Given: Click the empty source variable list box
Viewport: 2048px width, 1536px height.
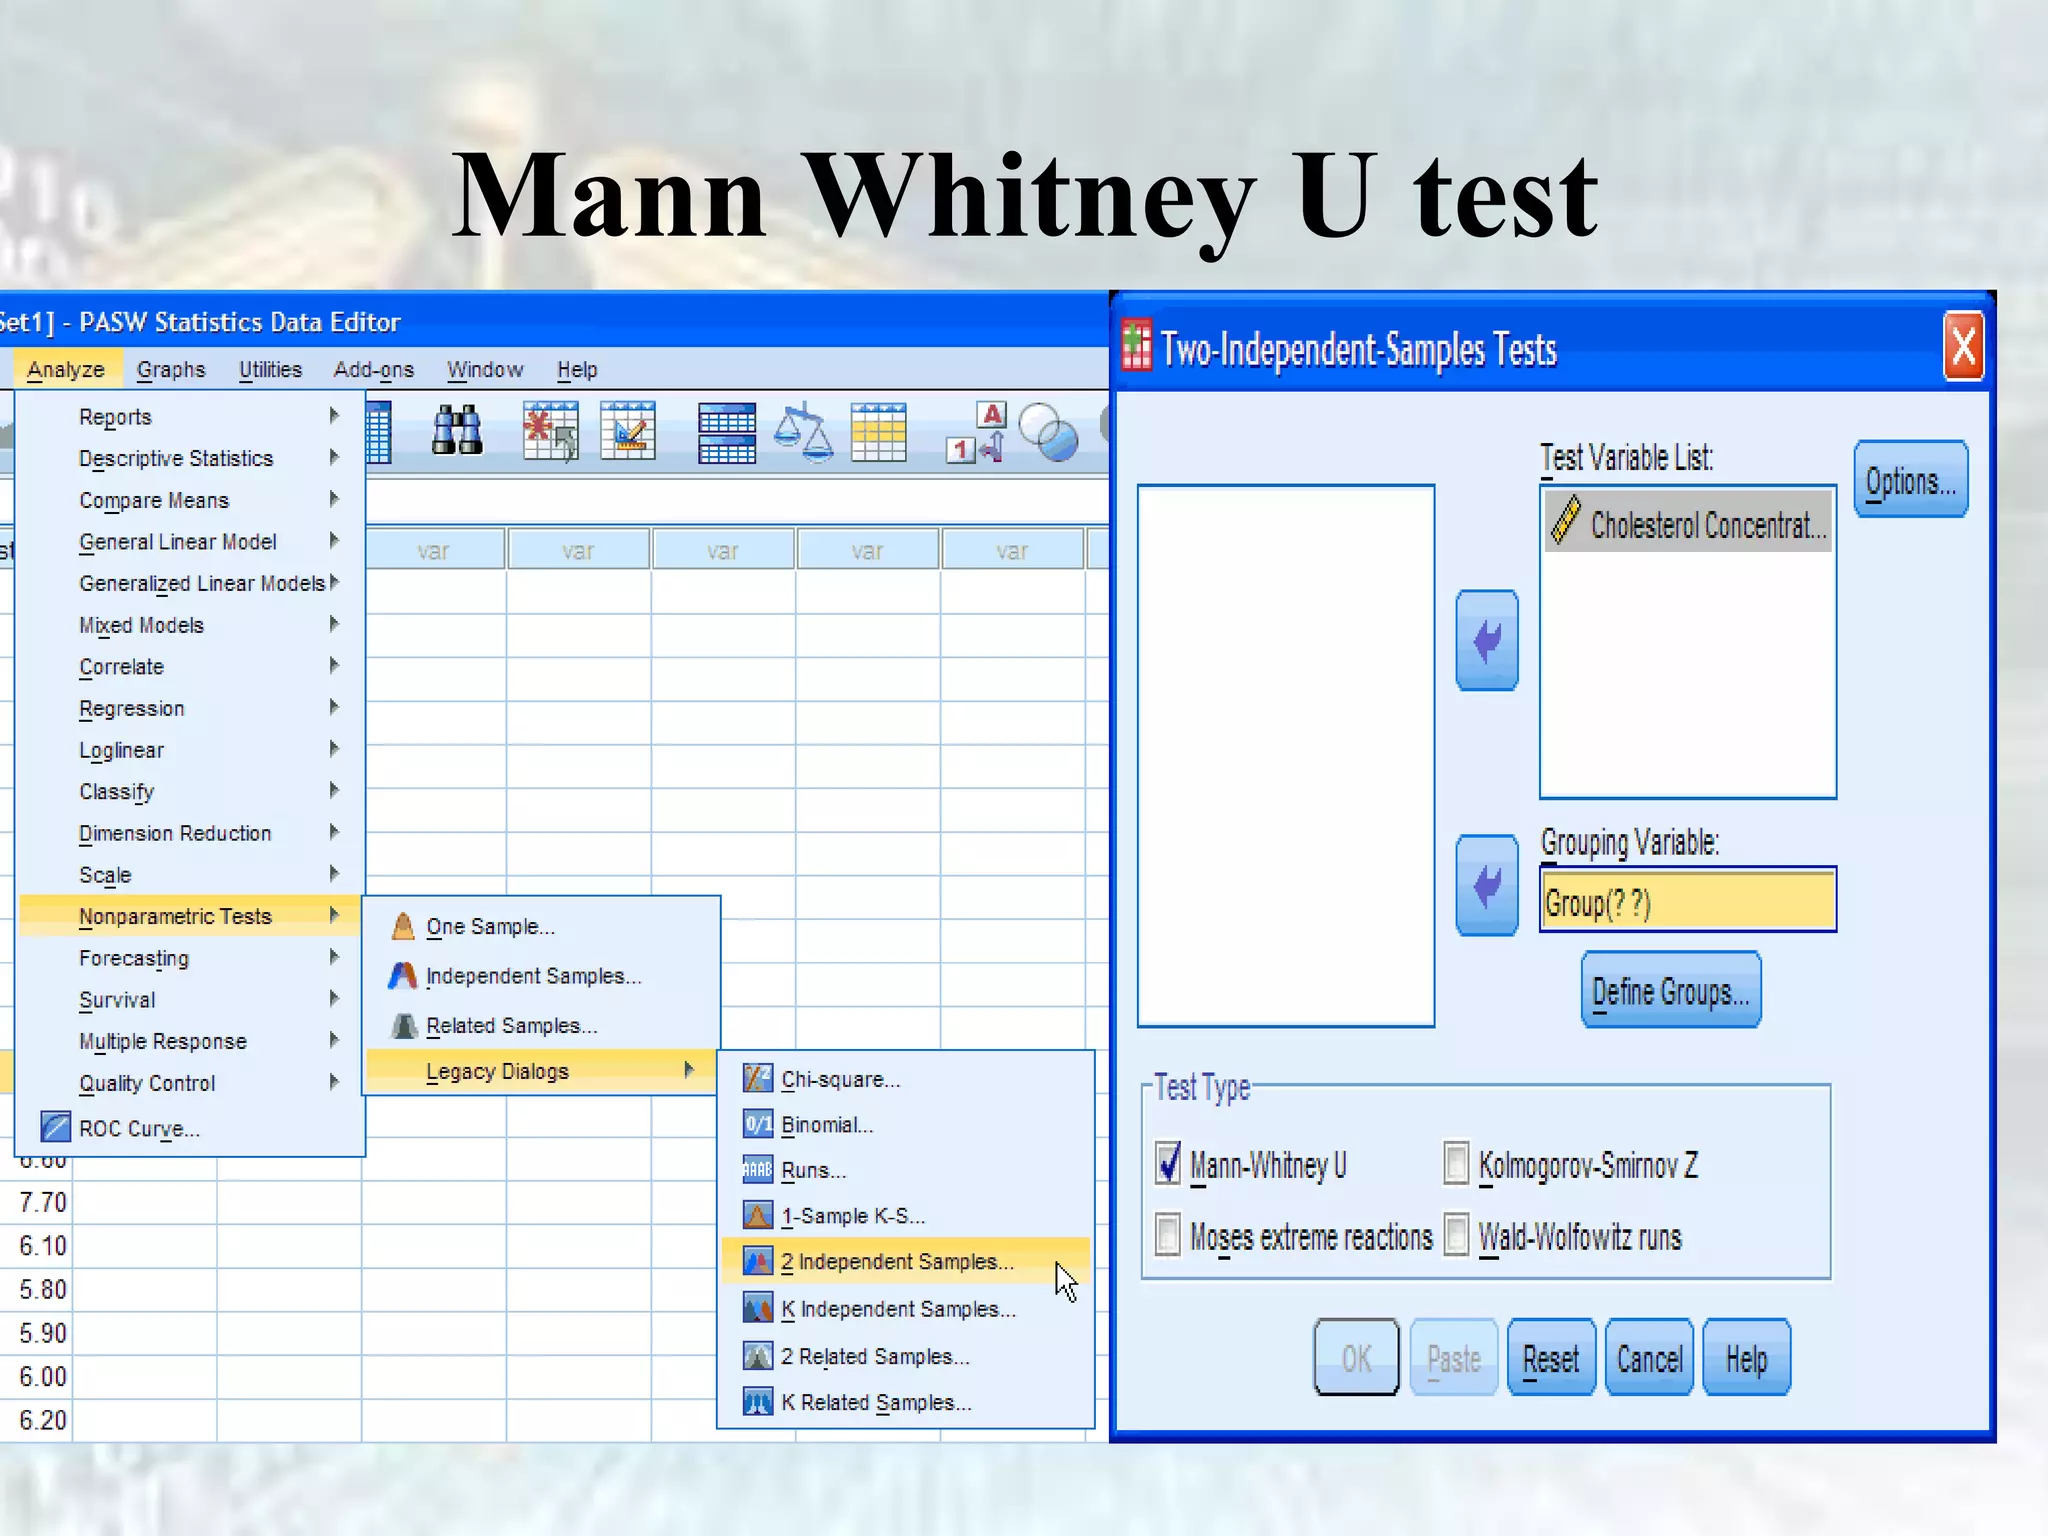Looking at the screenshot, I should coord(1286,756).
